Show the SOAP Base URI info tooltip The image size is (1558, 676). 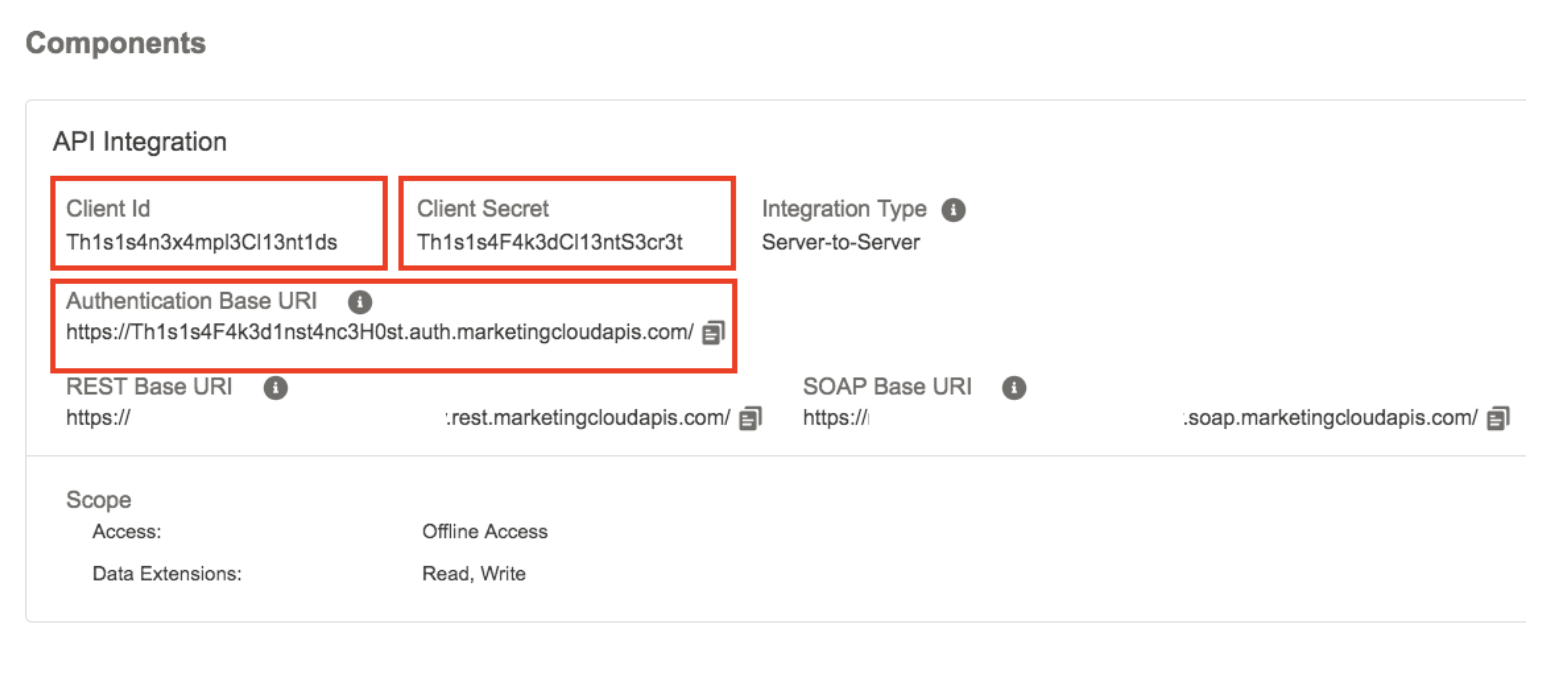pyautogui.click(x=1015, y=388)
